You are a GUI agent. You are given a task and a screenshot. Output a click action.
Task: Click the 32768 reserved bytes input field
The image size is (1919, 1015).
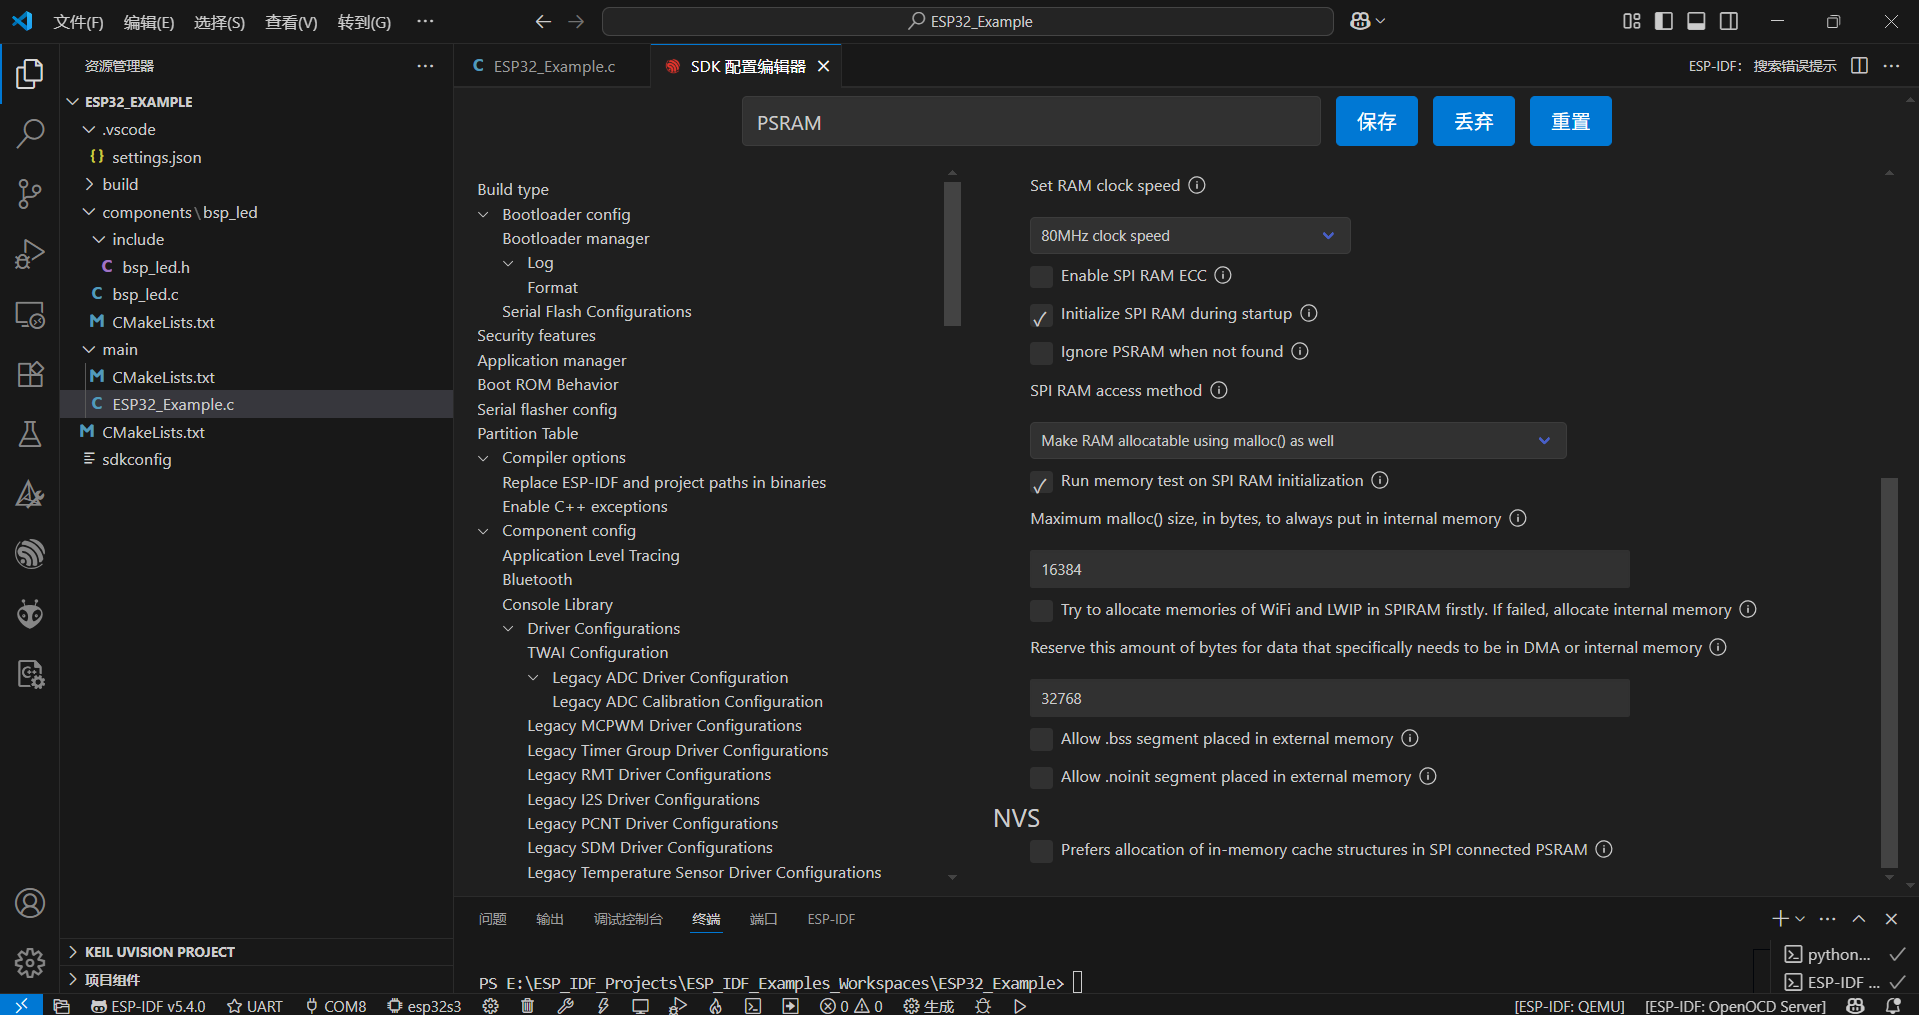1329,699
